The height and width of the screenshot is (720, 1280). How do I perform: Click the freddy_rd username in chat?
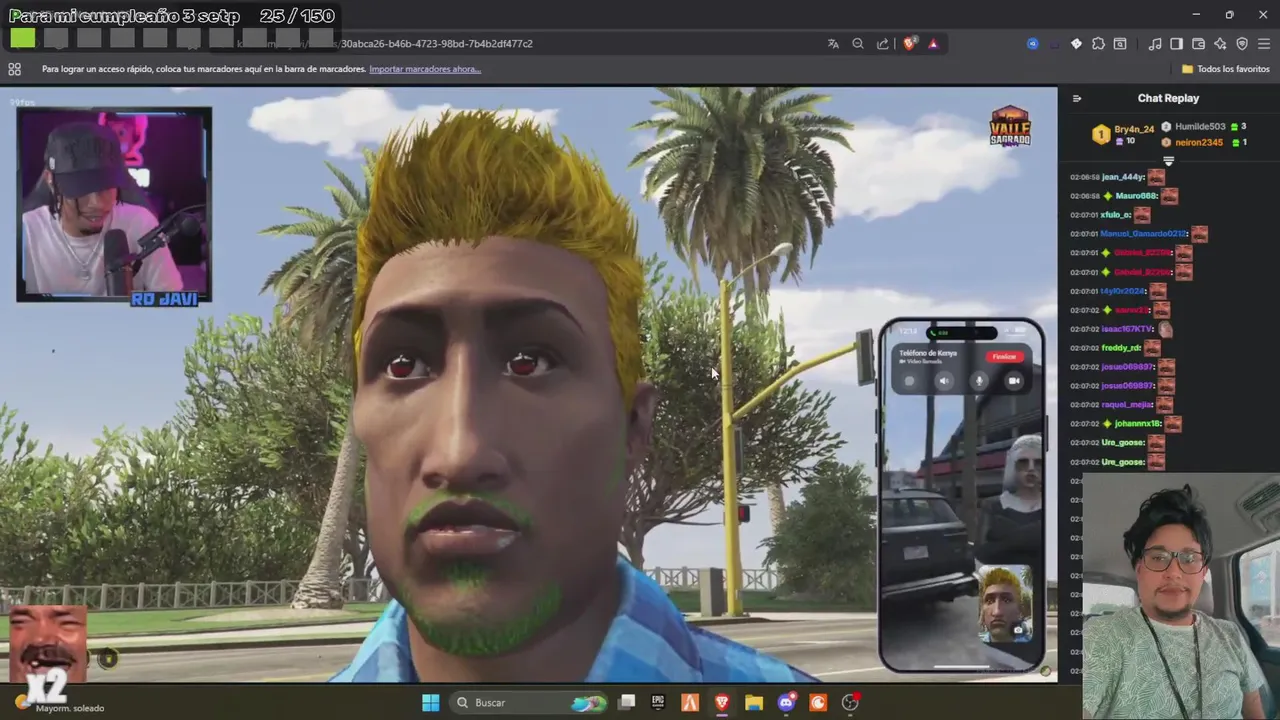click(x=1121, y=348)
